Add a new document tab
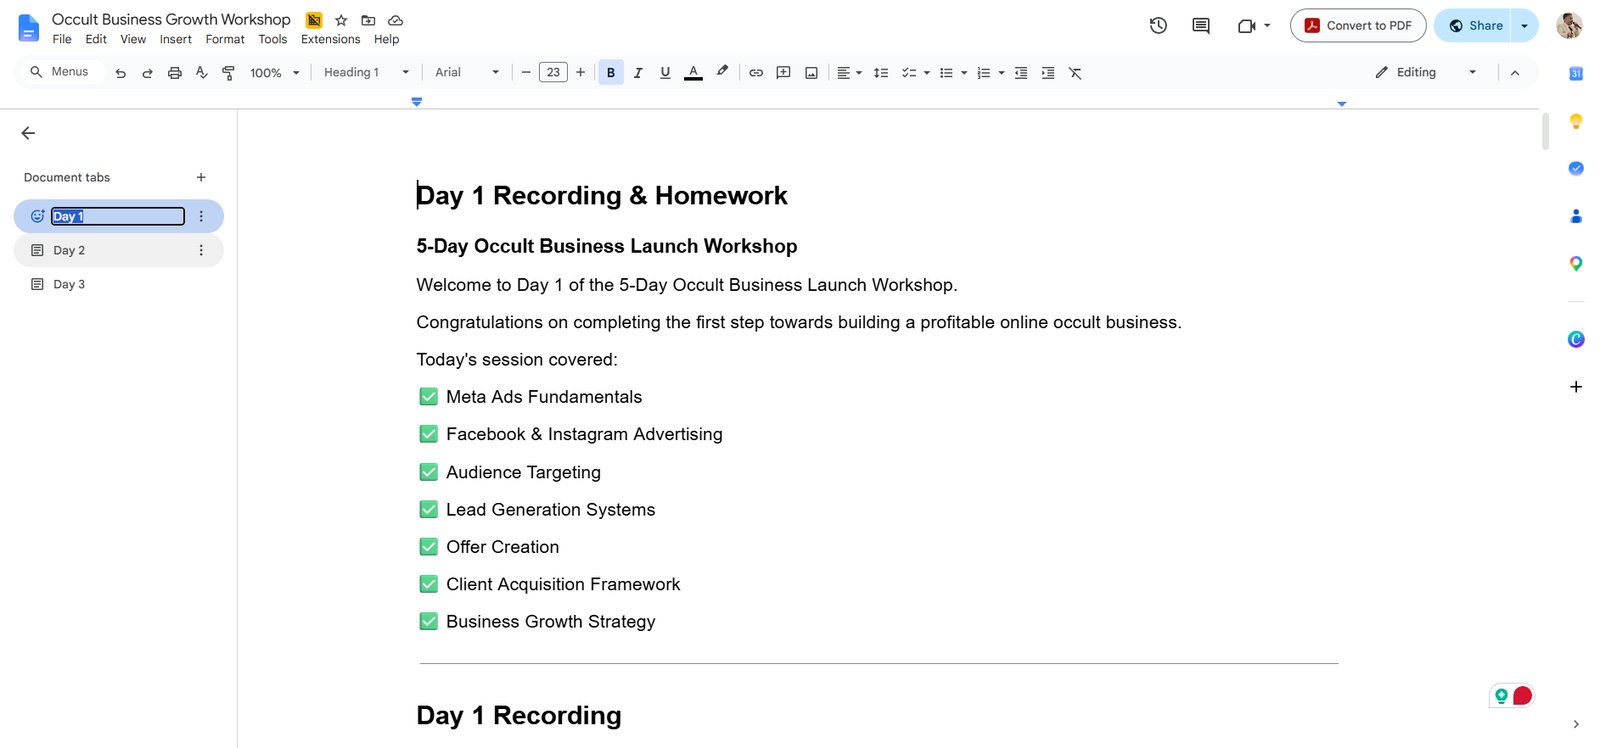Viewport: 1600px width, 748px height. click(201, 177)
